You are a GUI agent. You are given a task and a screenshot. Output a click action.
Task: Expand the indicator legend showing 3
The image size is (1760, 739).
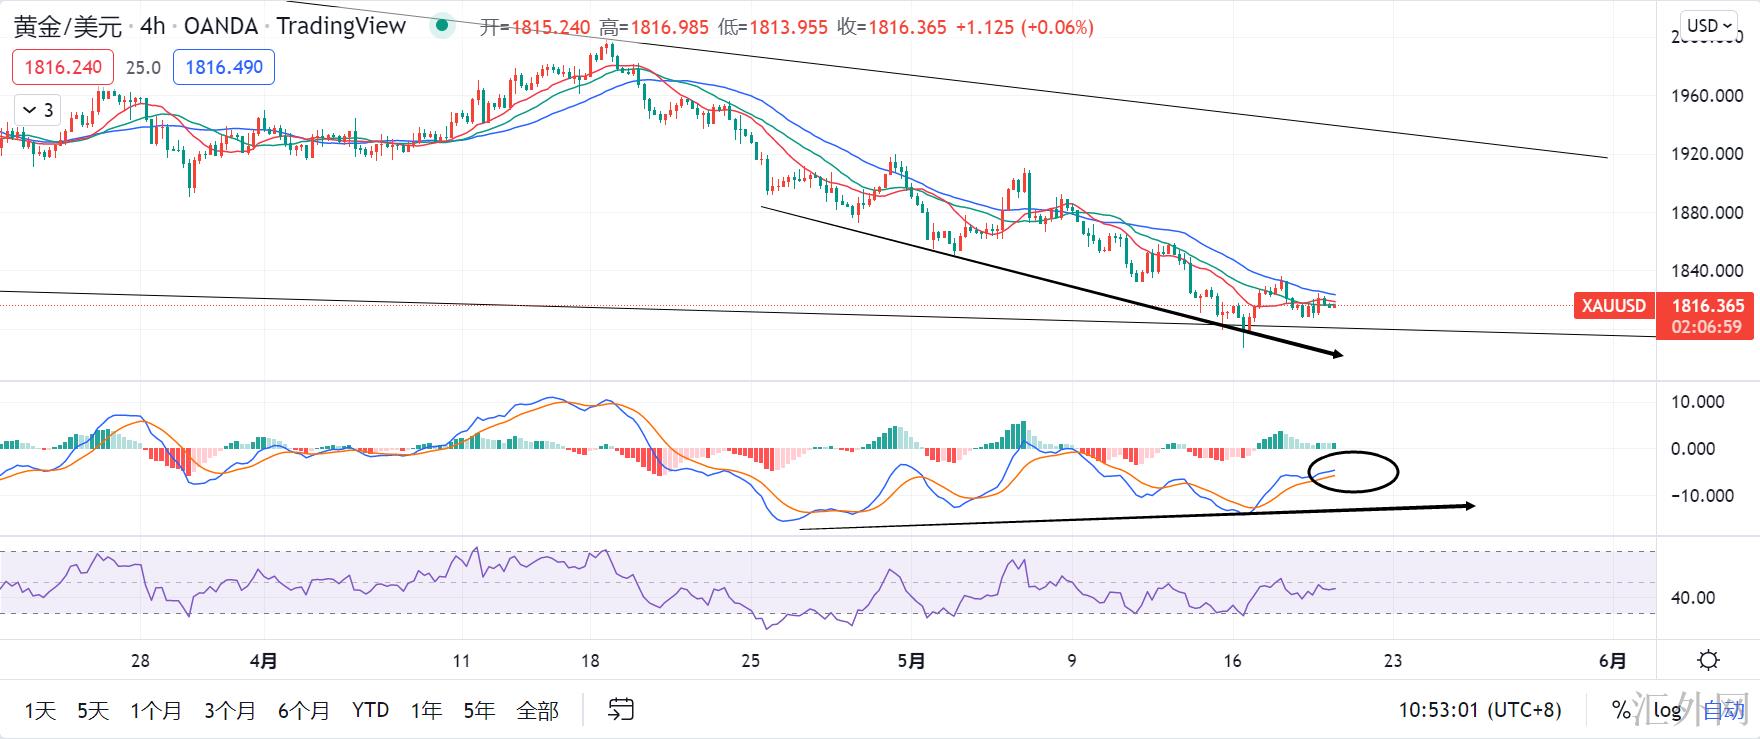coord(38,110)
